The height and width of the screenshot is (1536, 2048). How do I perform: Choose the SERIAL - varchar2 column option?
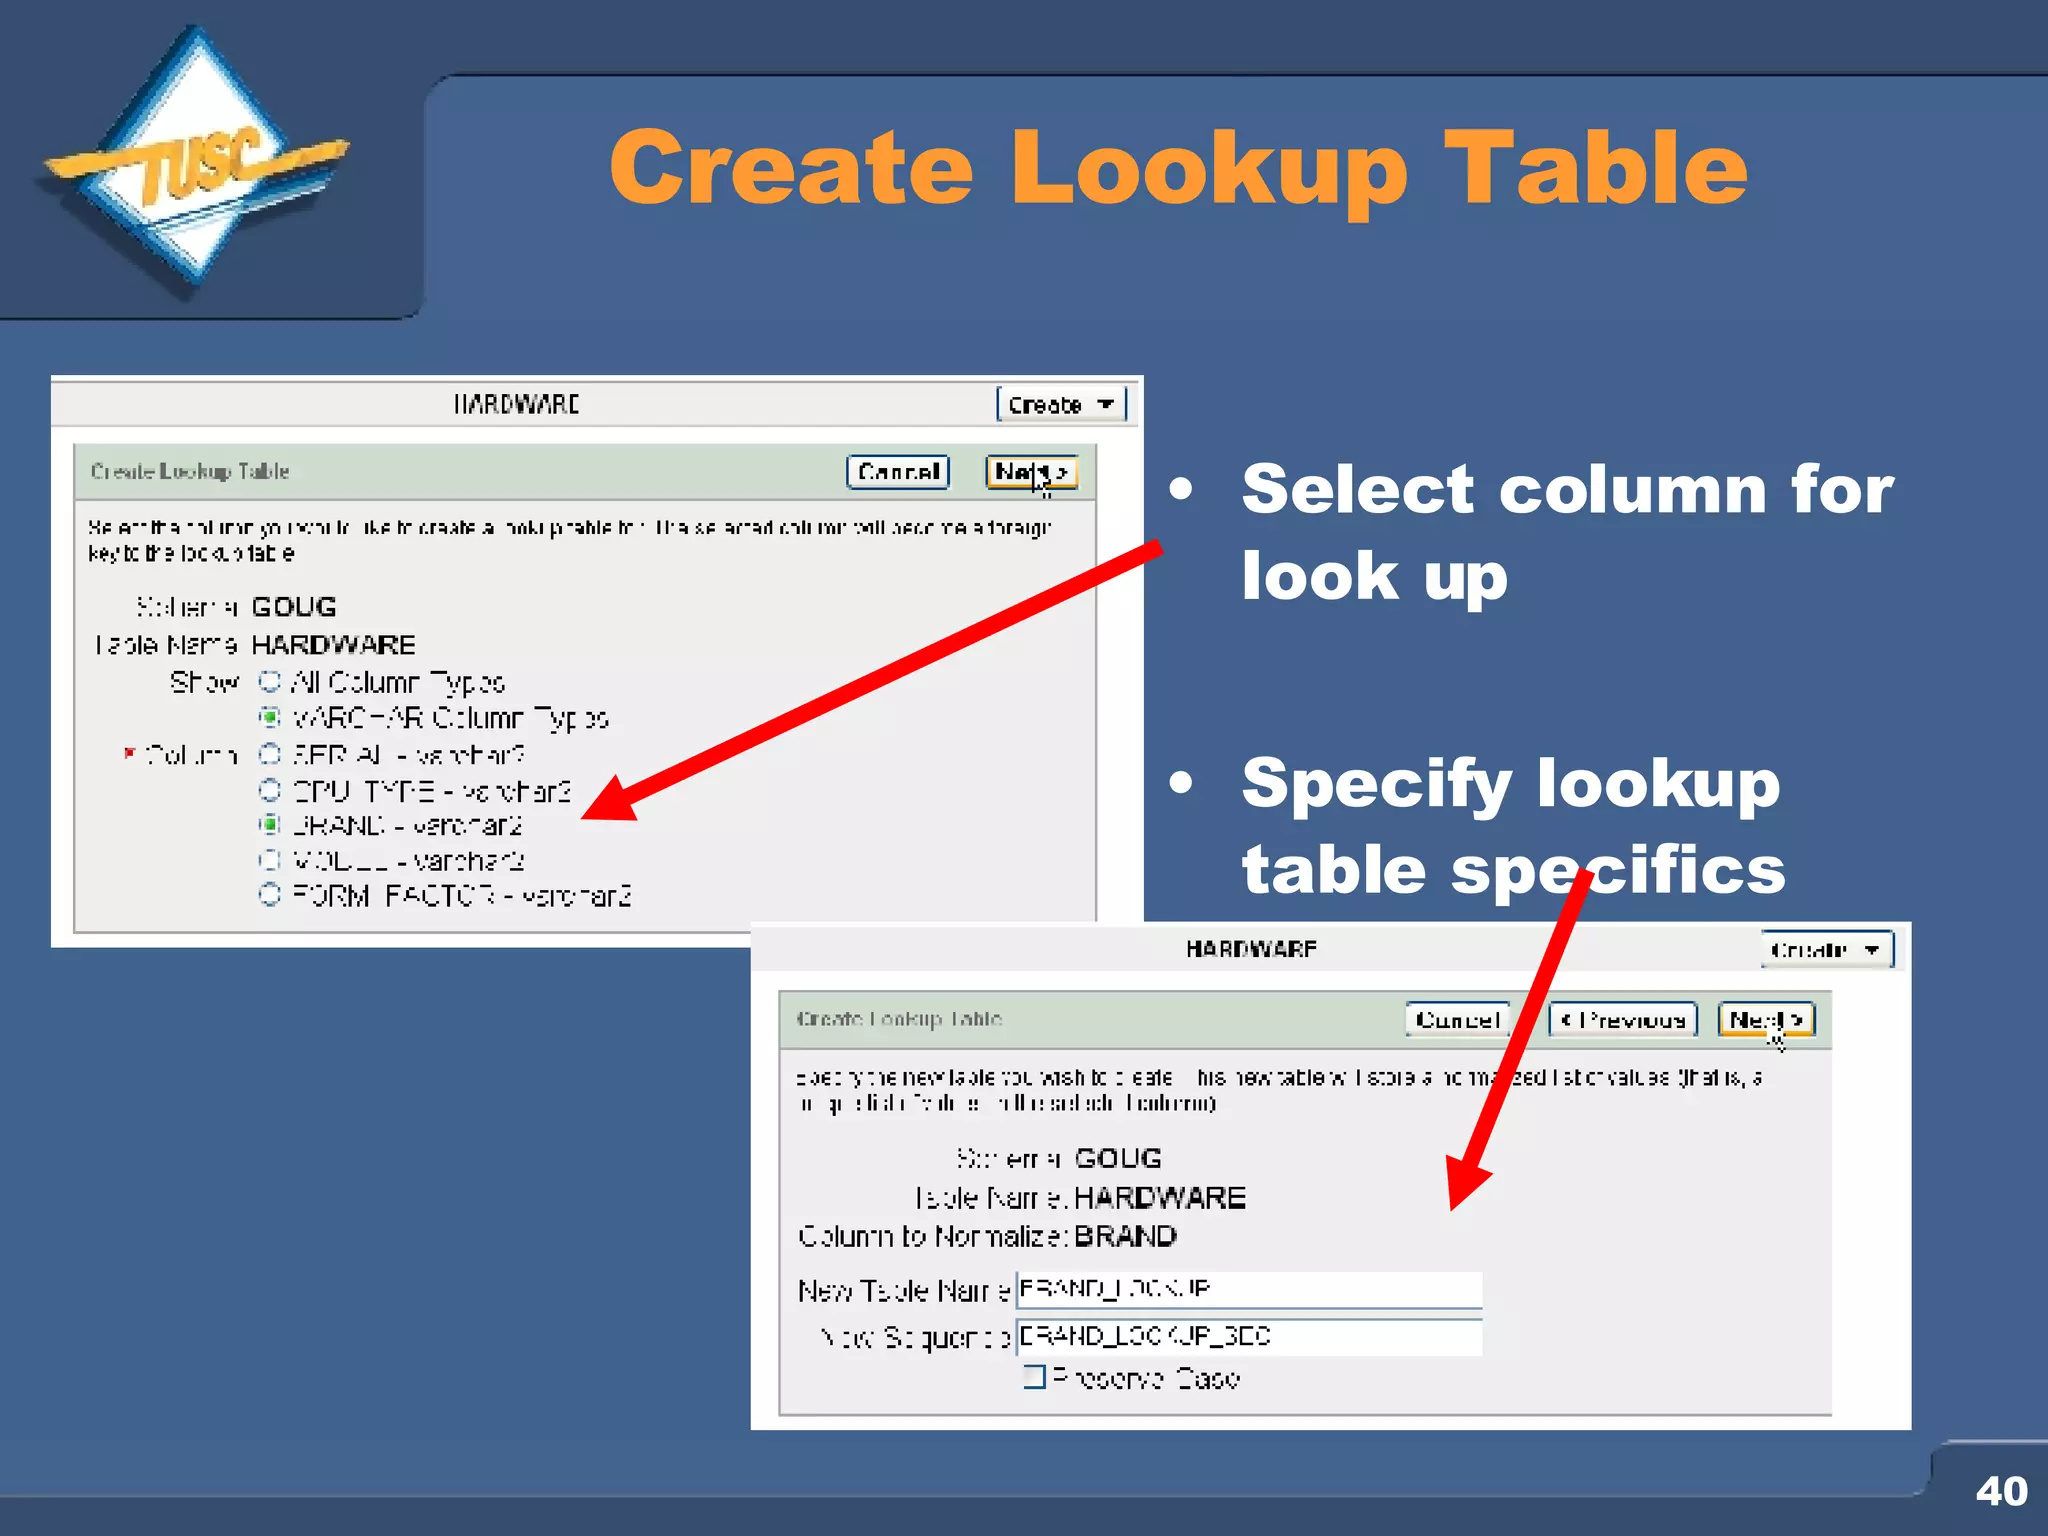click(x=269, y=754)
